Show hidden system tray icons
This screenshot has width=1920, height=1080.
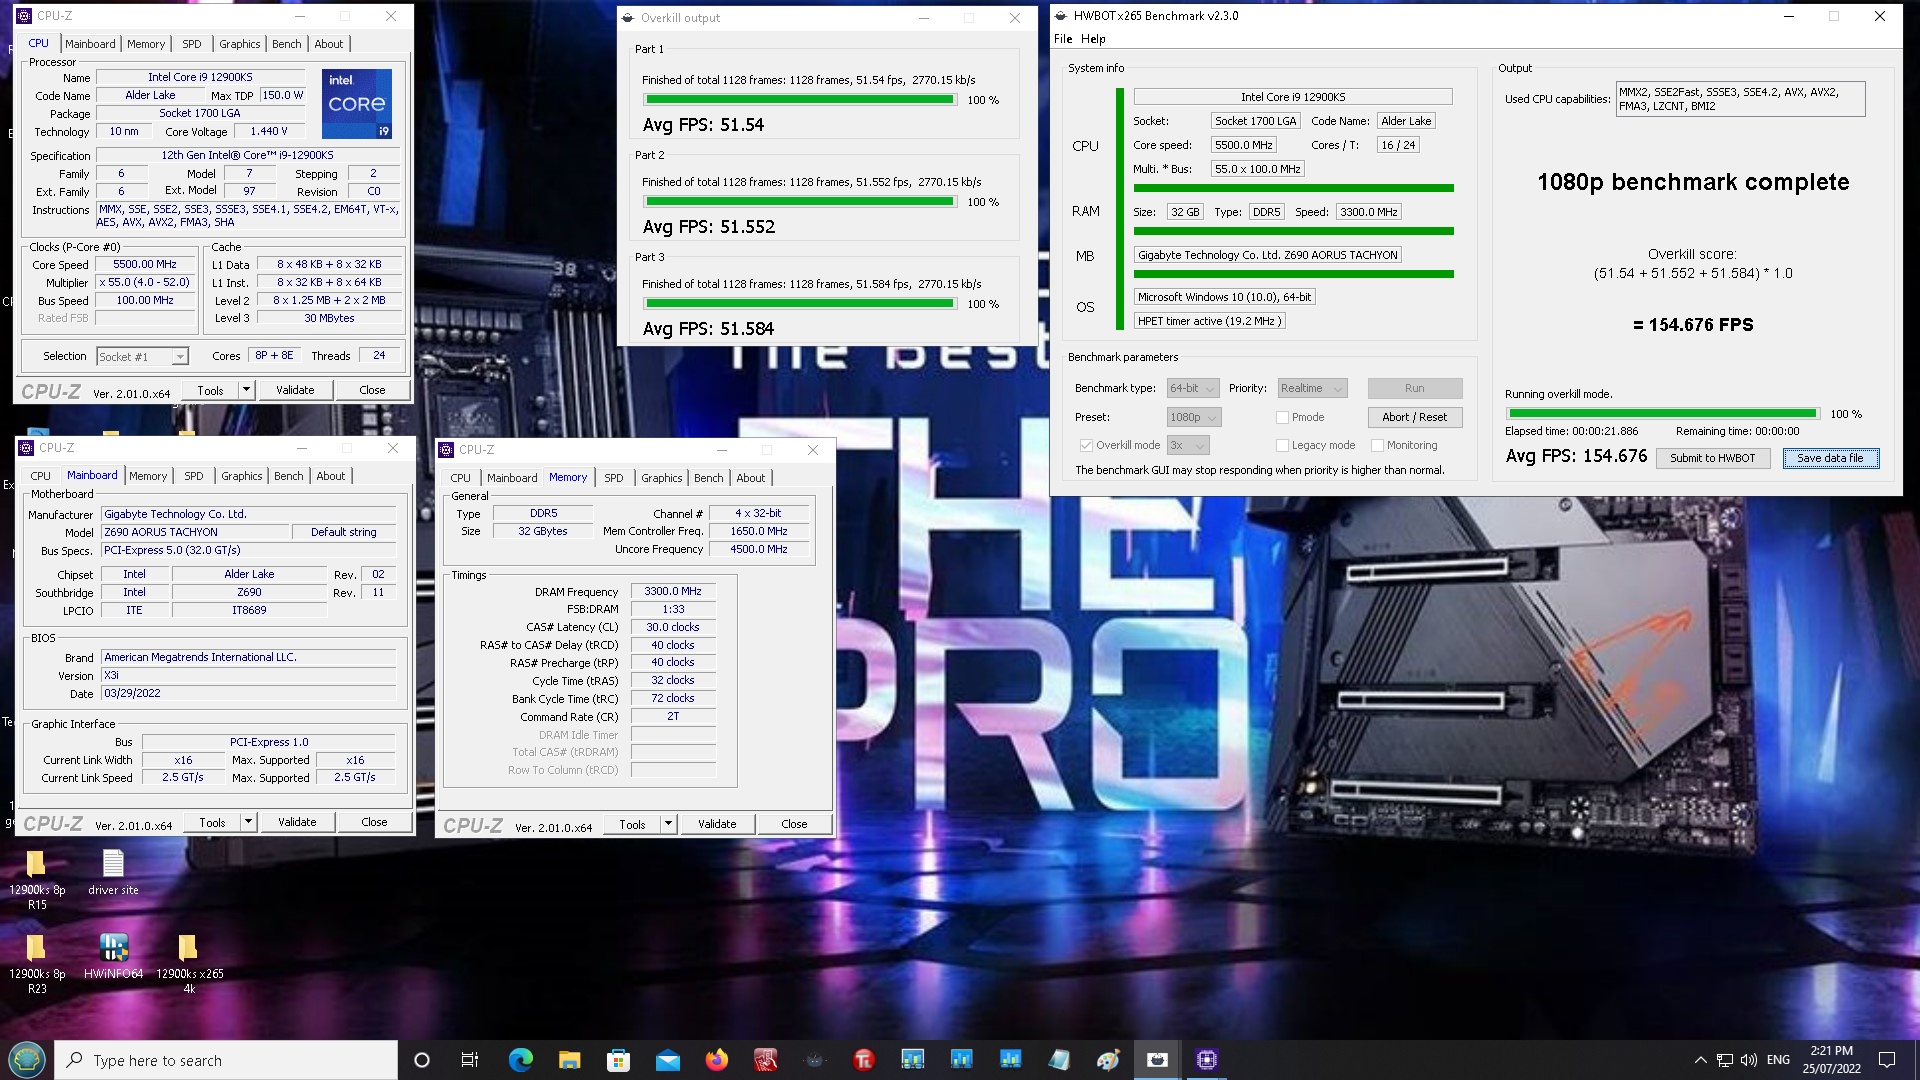(1700, 1060)
